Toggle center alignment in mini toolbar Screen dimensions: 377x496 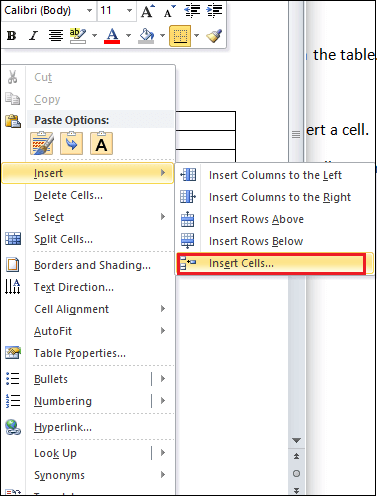point(56,36)
